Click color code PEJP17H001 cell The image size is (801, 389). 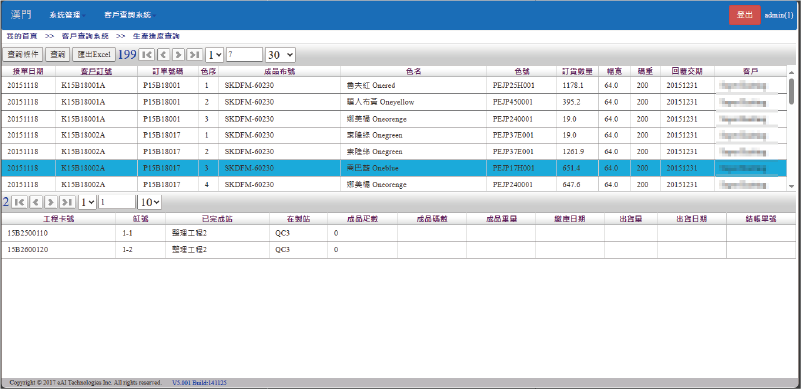(522, 168)
